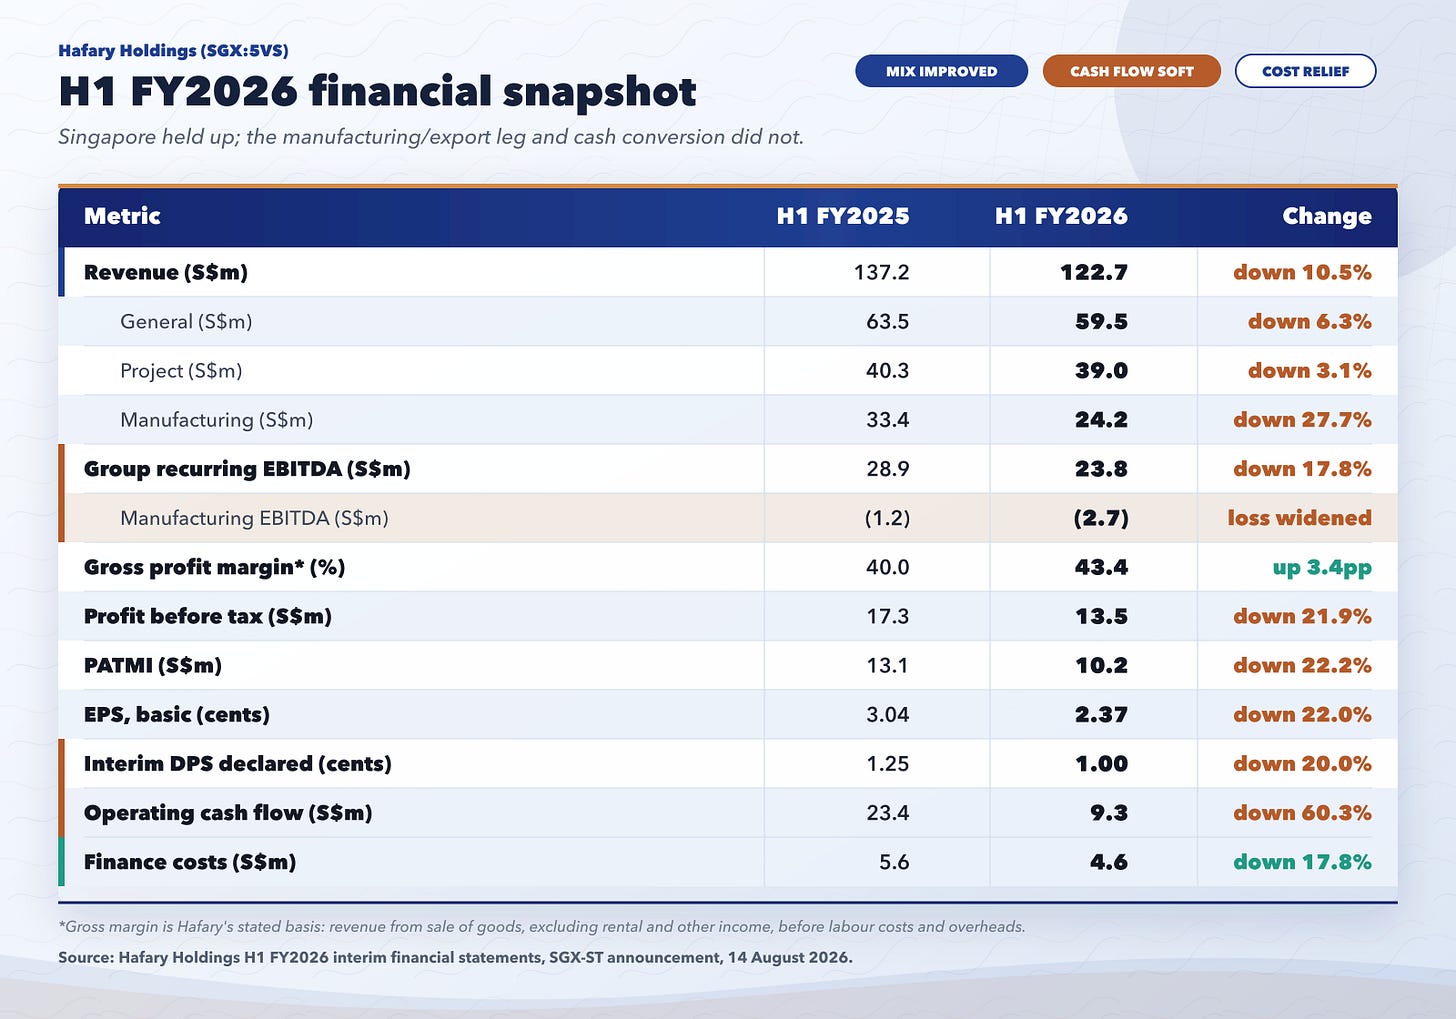Viewport: 1456px width, 1019px height.
Task: Click the 'Finance costs (S$m)' row label
Action: pyautogui.click(x=190, y=861)
